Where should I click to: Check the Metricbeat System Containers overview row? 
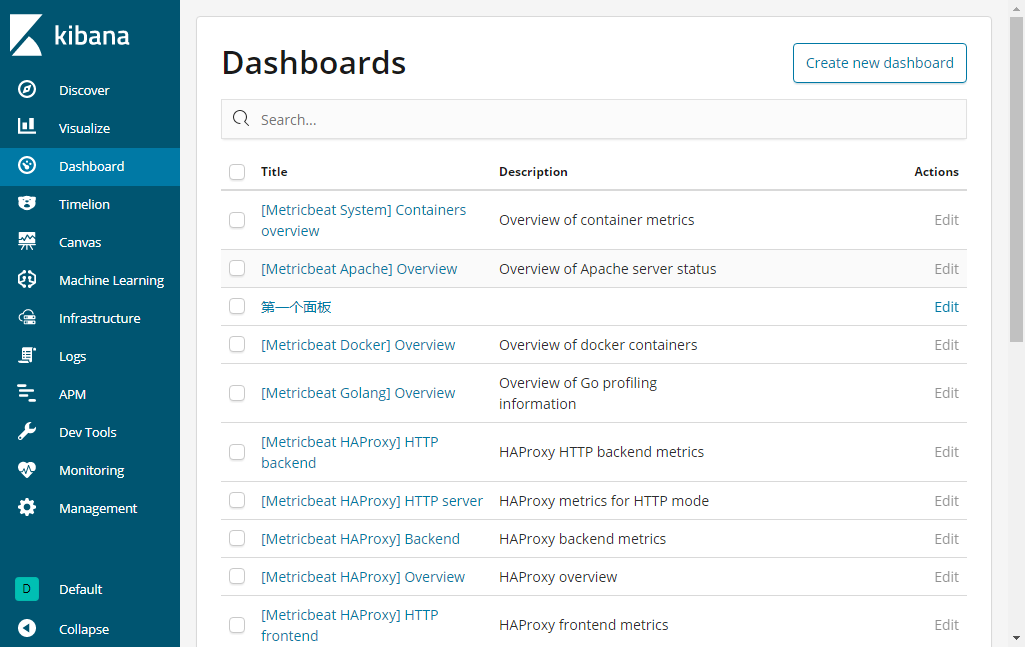(237, 220)
